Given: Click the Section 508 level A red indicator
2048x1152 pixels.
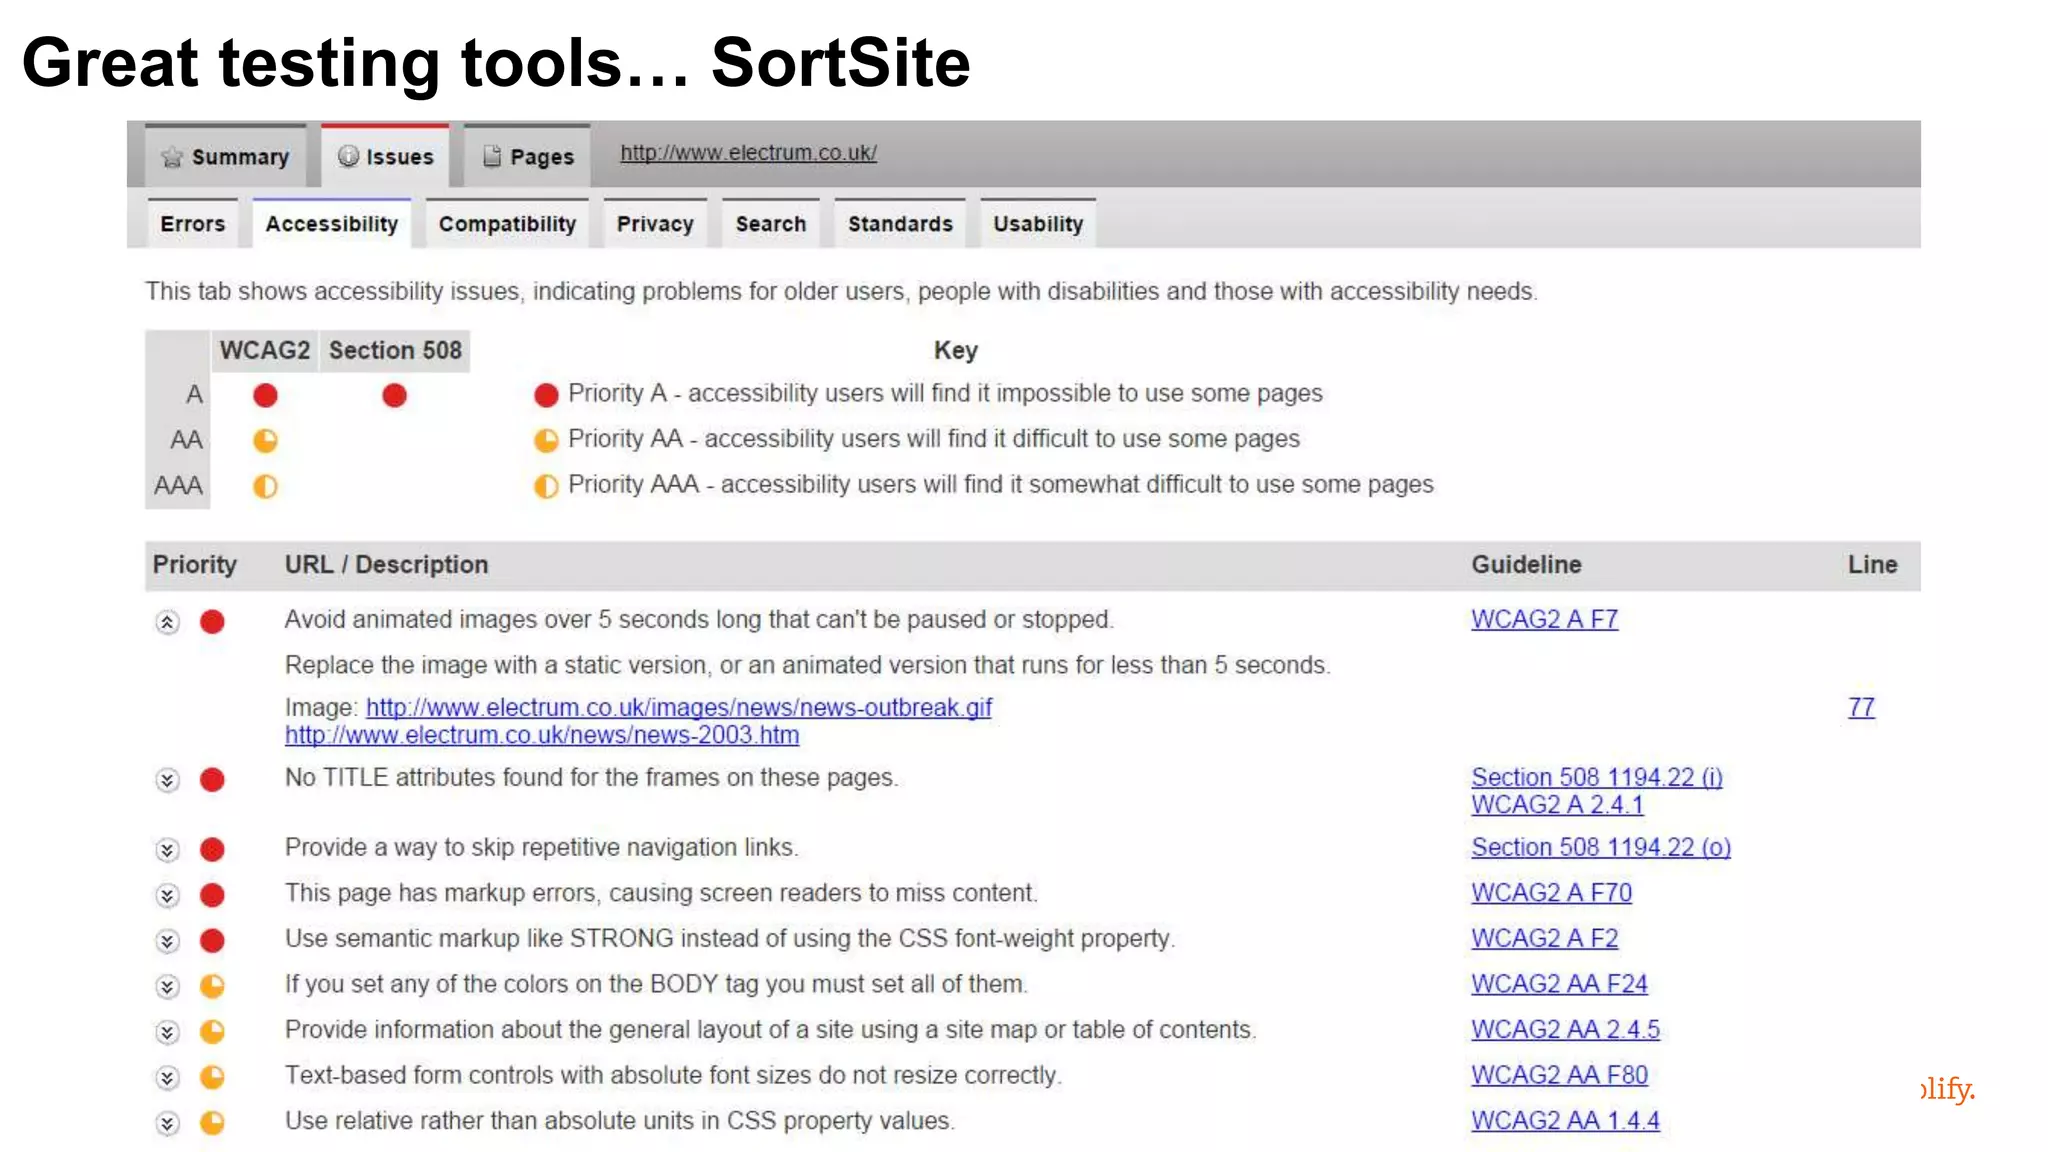Looking at the screenshot, I should pos(394,395).
